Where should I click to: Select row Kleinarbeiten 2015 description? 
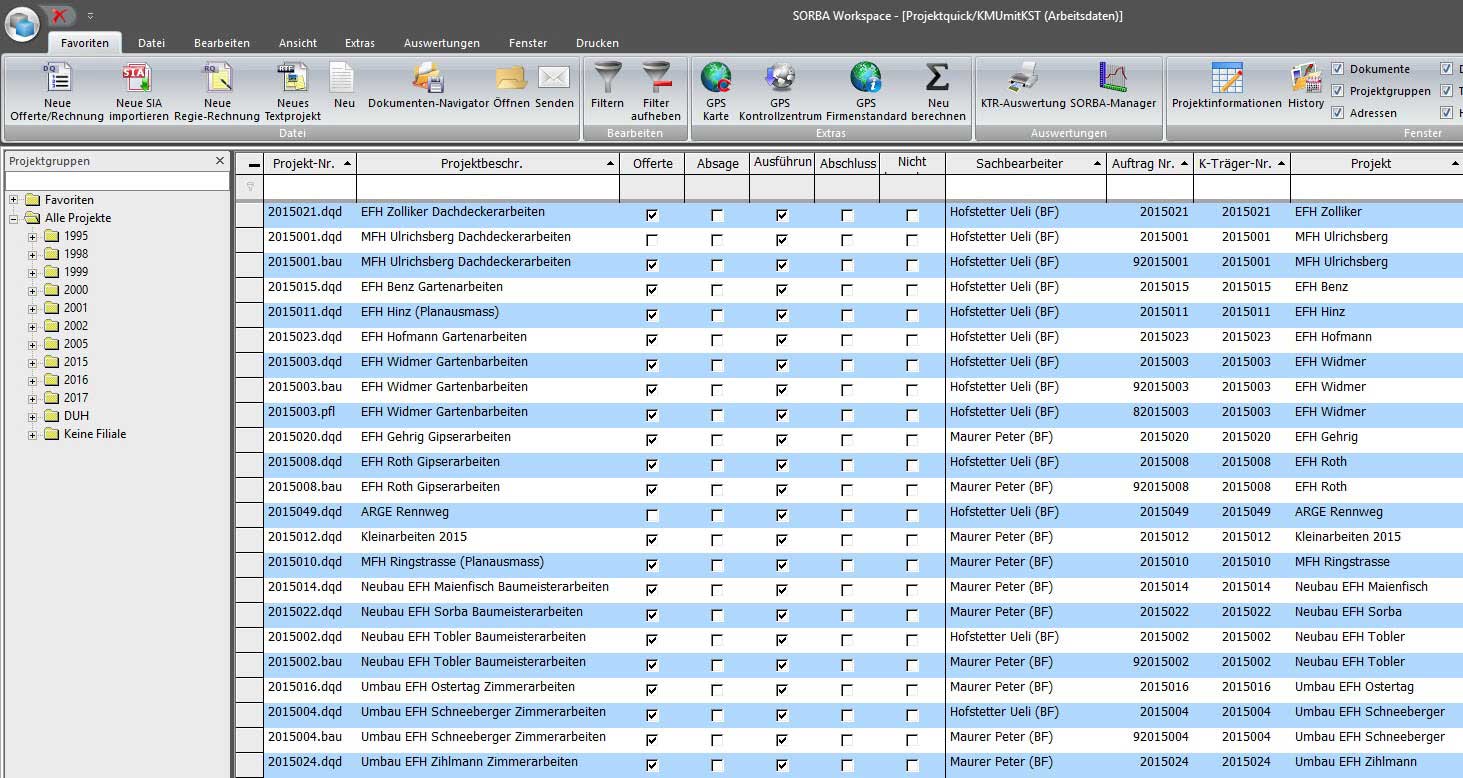[x=414, y=537]
